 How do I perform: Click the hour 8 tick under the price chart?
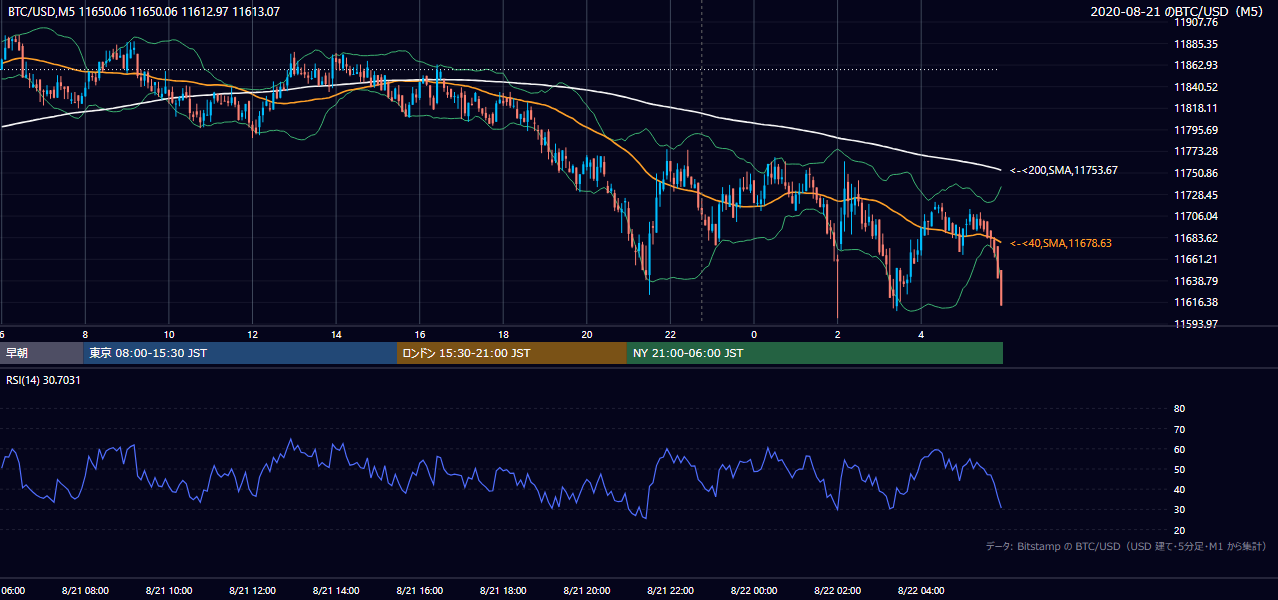[x=85, y=334]
